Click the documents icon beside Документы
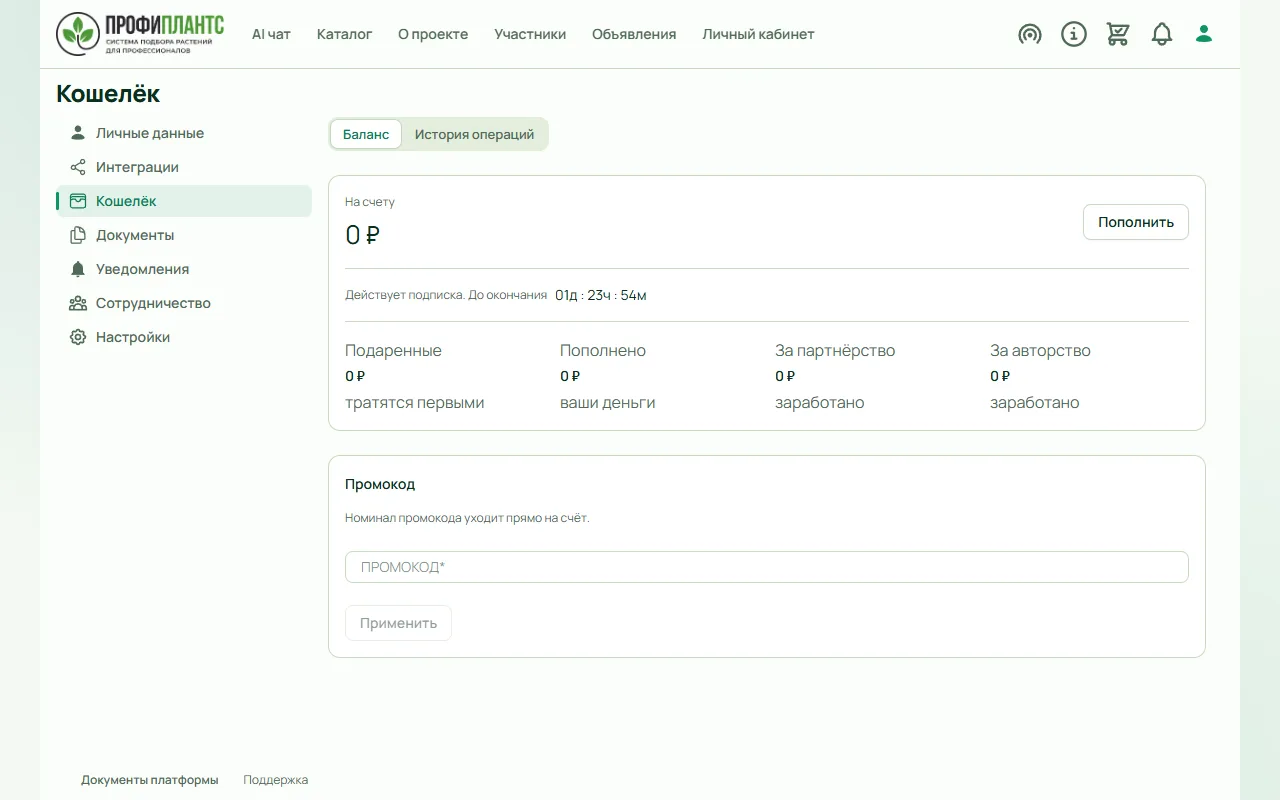The height and width of the screenshot is (800, 1280). tap(78, 235)
